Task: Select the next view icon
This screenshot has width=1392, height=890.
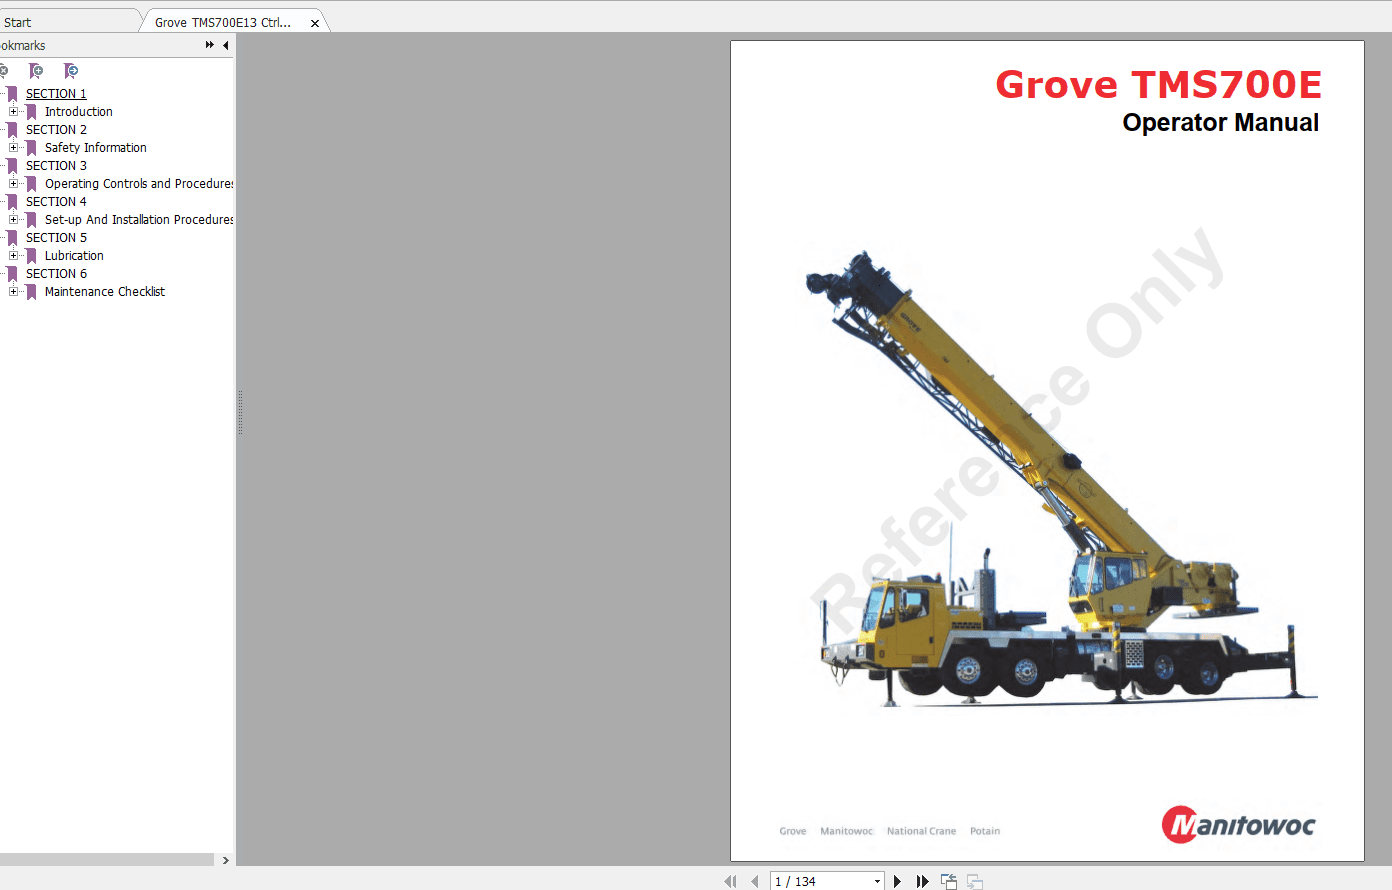Action: tap(973, 881)
